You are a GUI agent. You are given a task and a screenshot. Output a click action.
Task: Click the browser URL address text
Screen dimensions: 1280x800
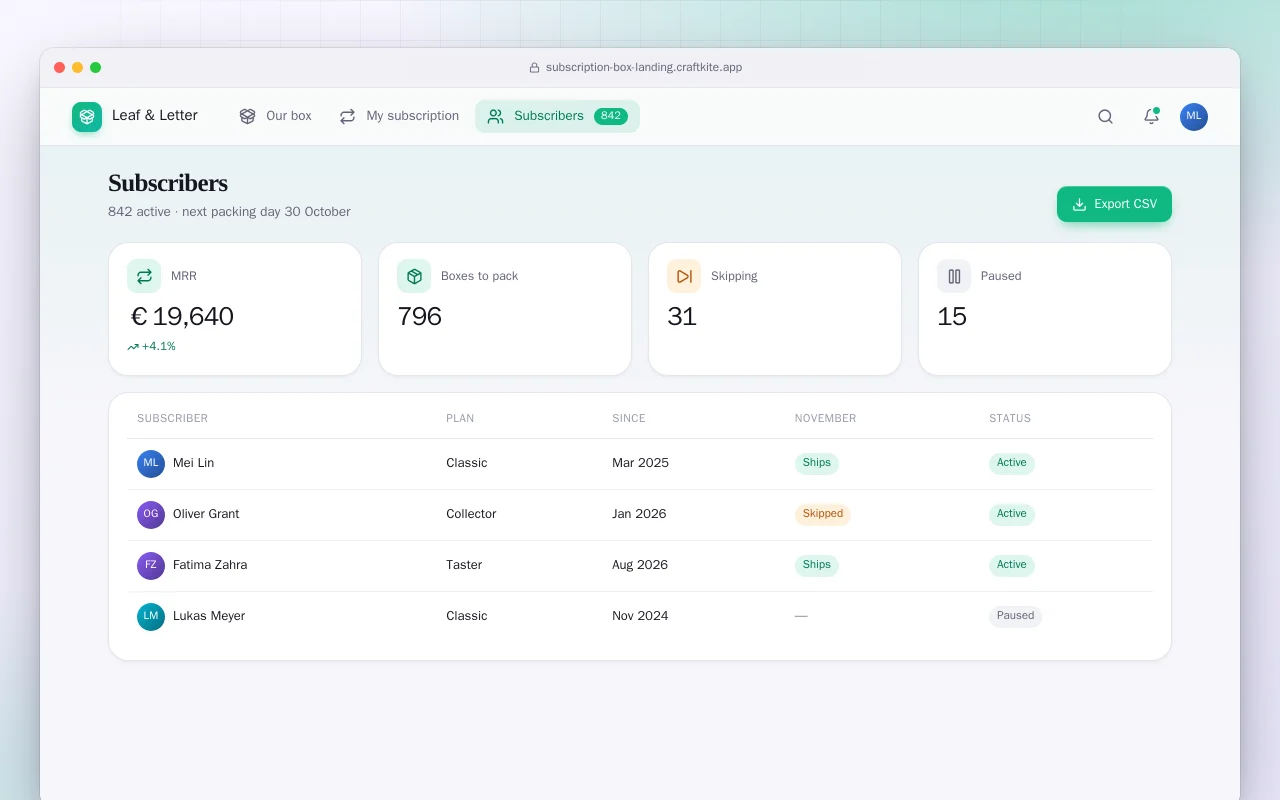tap(644, 68)
